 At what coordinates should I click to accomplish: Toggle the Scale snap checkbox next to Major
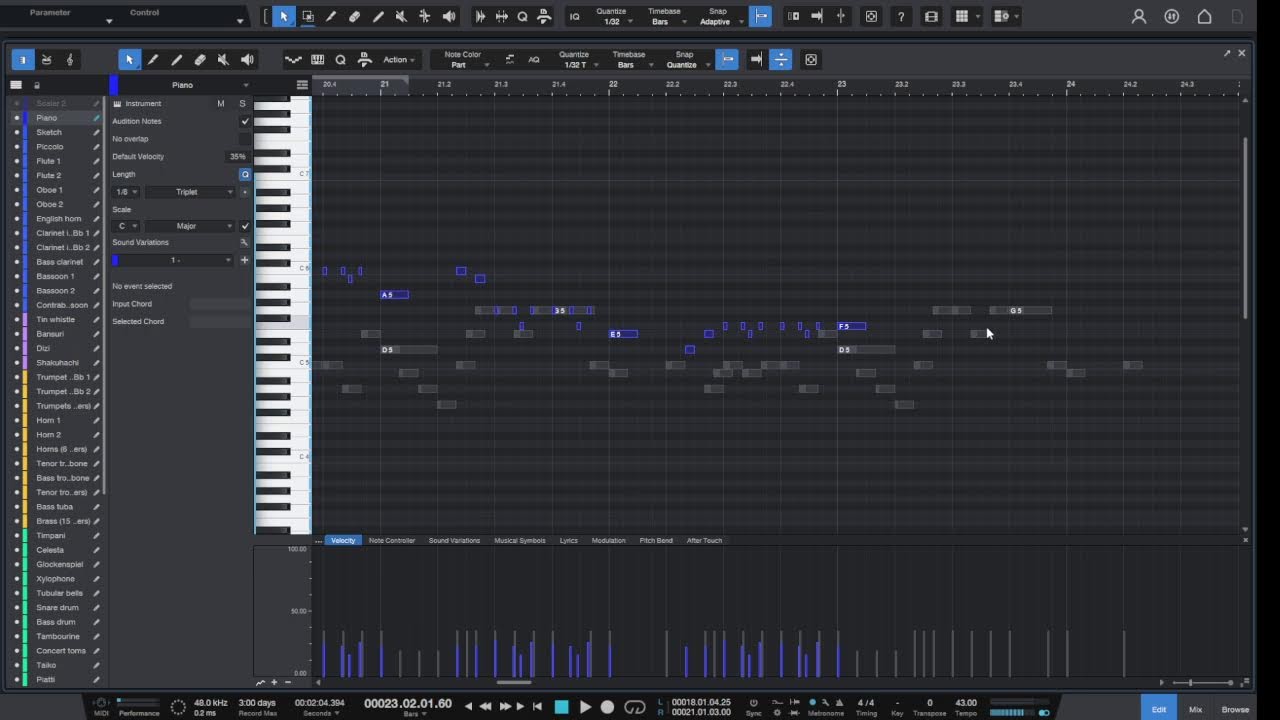(245, 226)
